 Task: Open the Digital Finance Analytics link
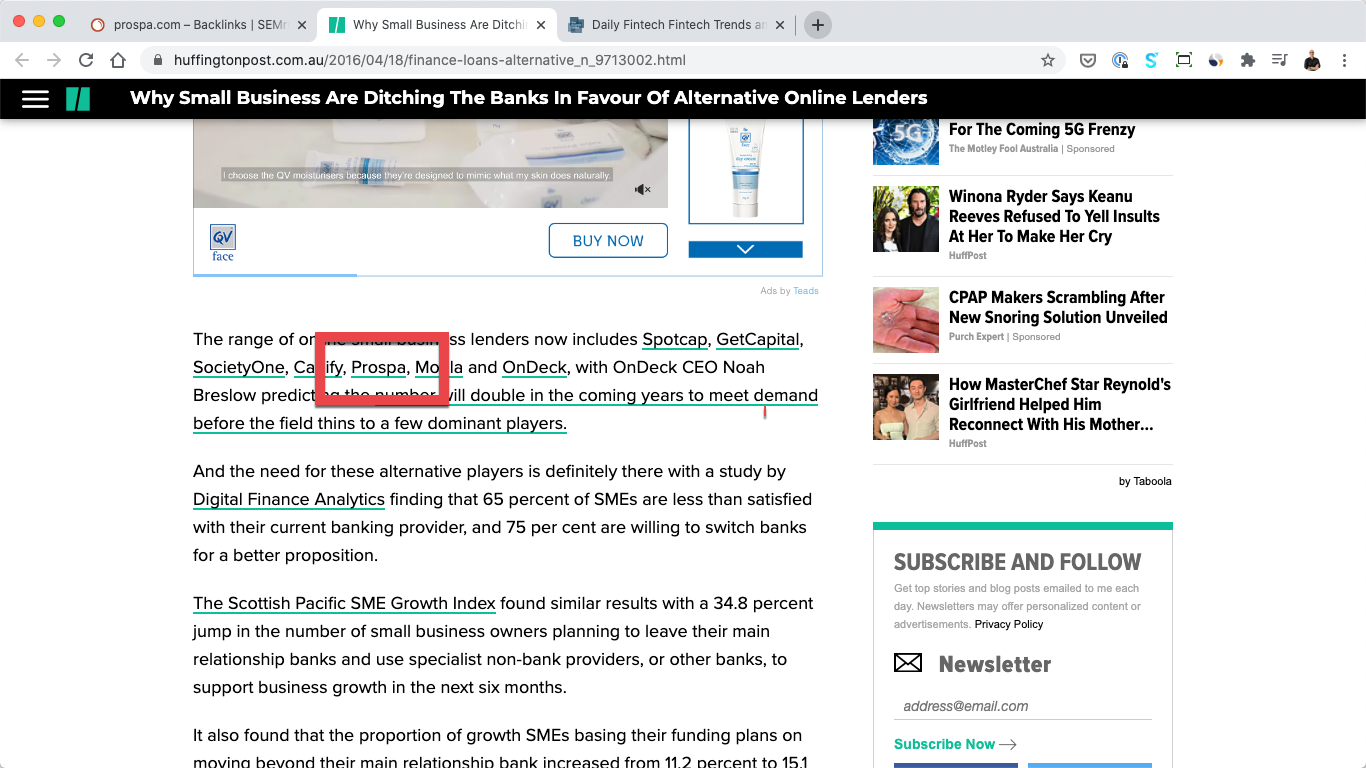click(289, 499)
